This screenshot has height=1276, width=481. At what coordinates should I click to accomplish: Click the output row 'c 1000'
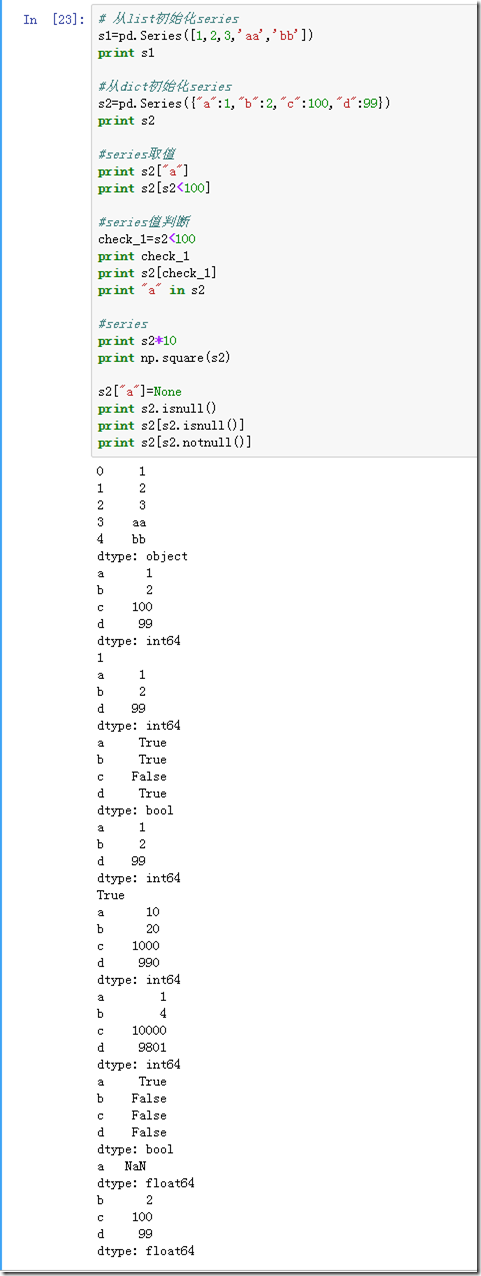click(128, 947)
